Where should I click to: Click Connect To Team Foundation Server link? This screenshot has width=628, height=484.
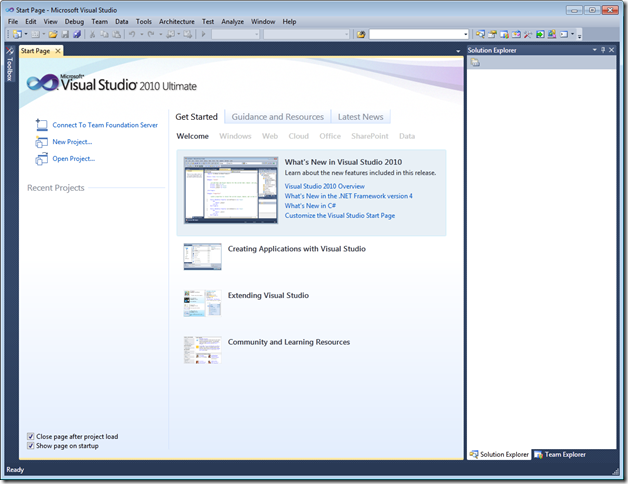(x=105, y=125)
